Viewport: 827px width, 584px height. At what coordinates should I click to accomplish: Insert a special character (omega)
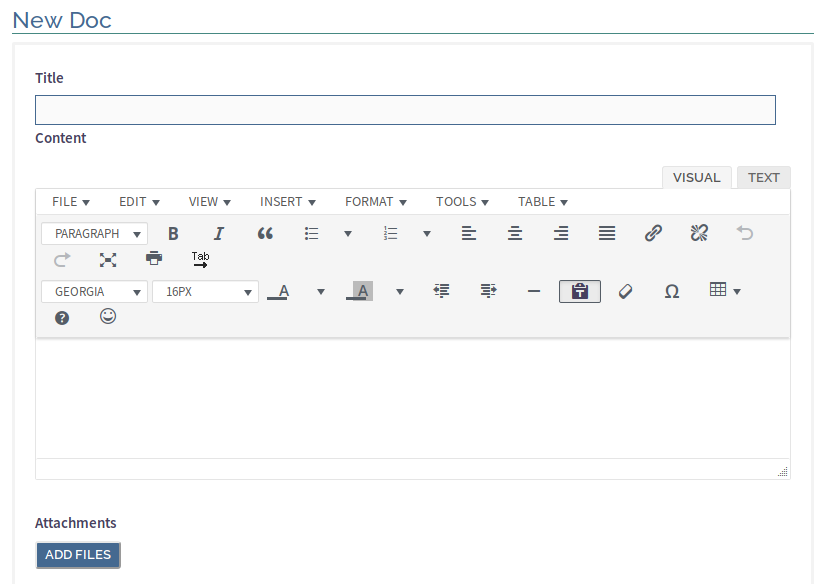(672, 291)
